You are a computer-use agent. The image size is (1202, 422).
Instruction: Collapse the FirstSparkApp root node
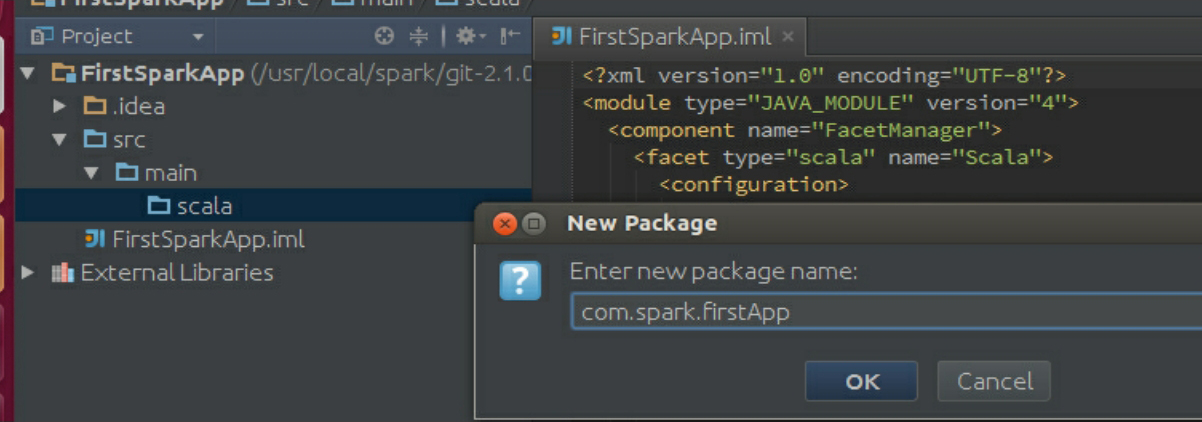pyautogui.click(x=28, y=73)
